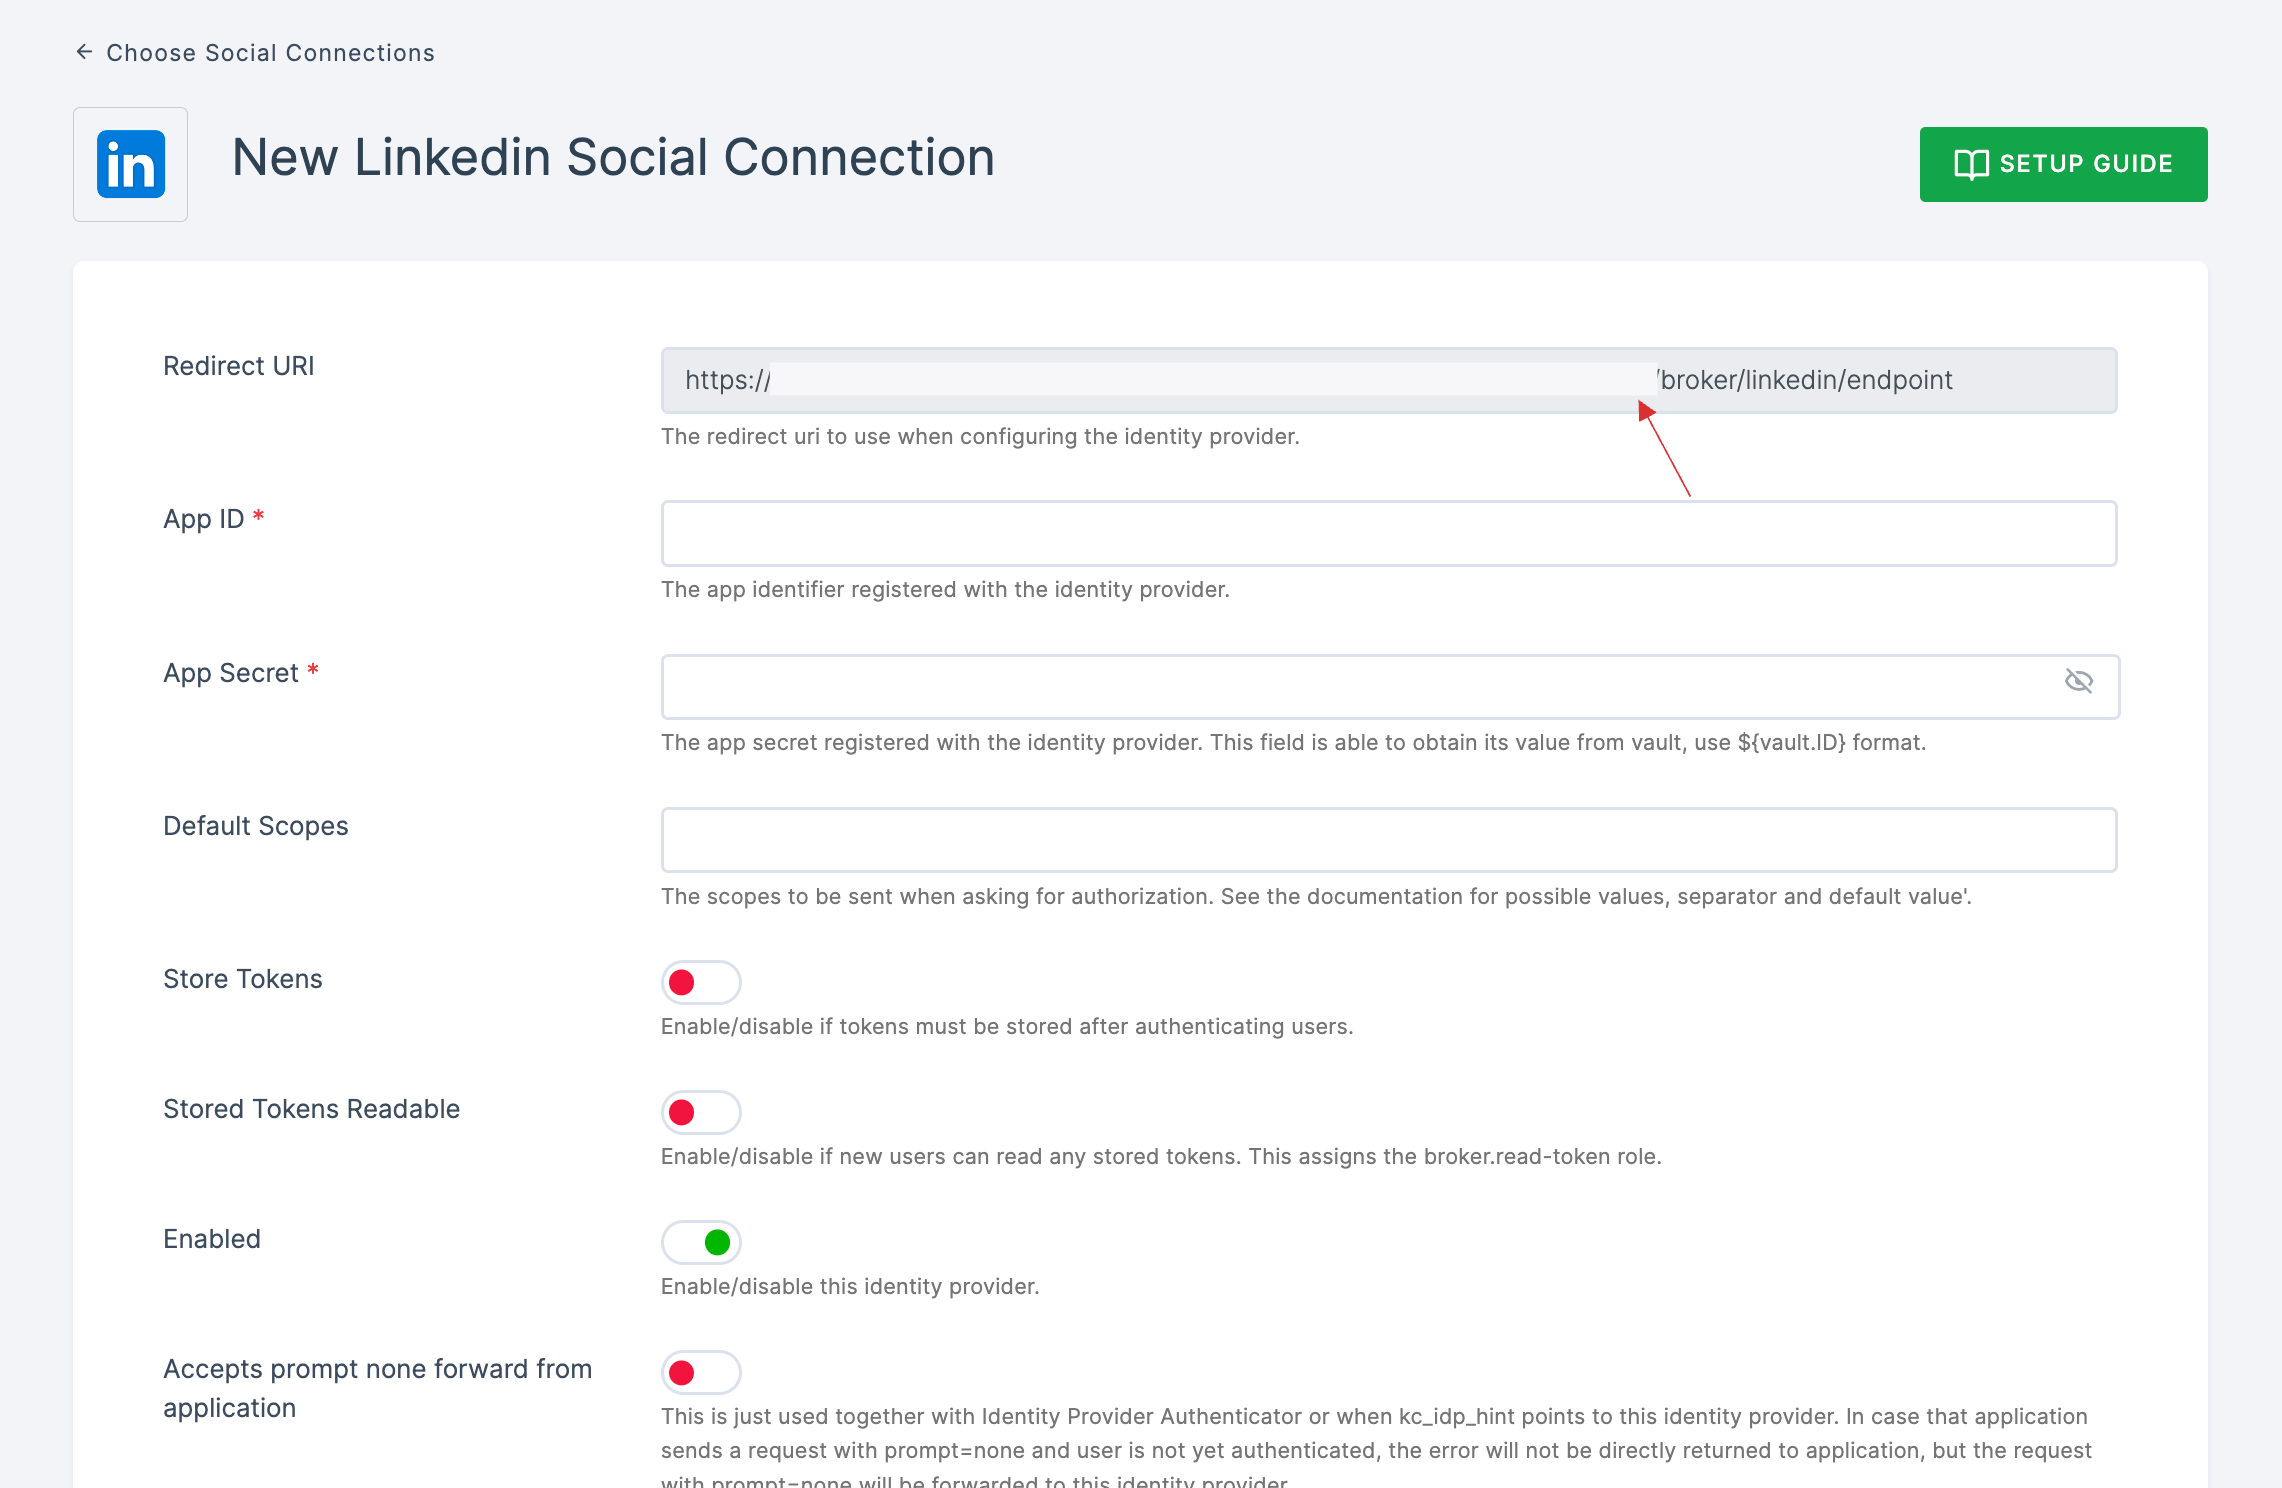This screenshot has width=2282, height=1488.
Task: Click the App Secret field label
Action: pos(240,673)
